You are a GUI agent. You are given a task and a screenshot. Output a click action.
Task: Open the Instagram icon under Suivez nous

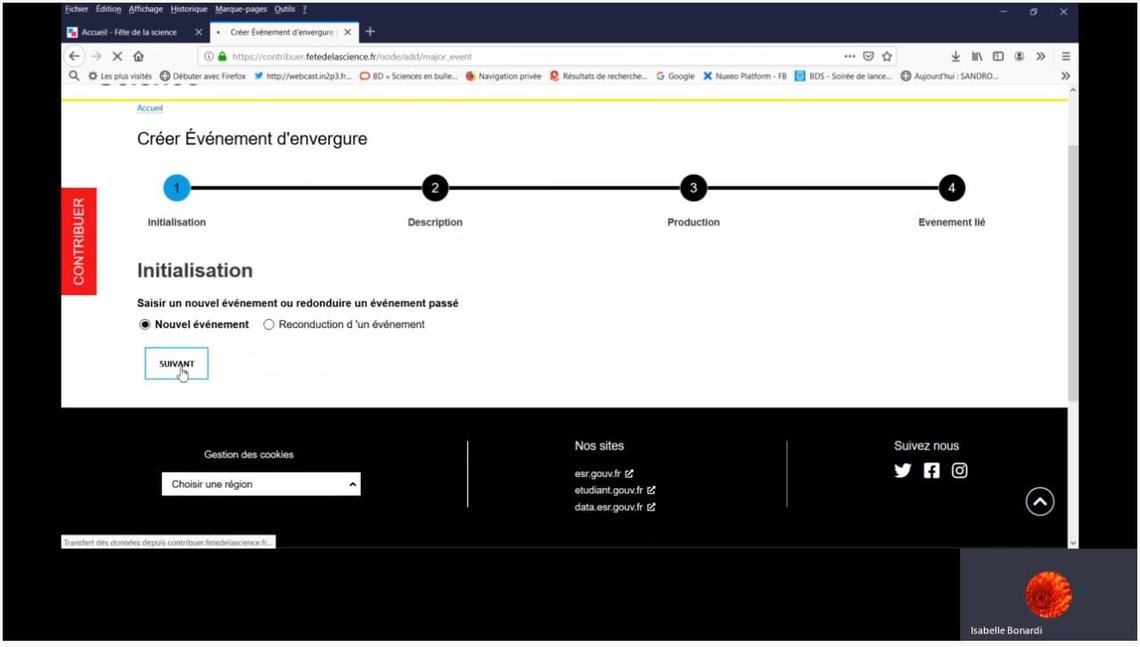coord(959,470)
